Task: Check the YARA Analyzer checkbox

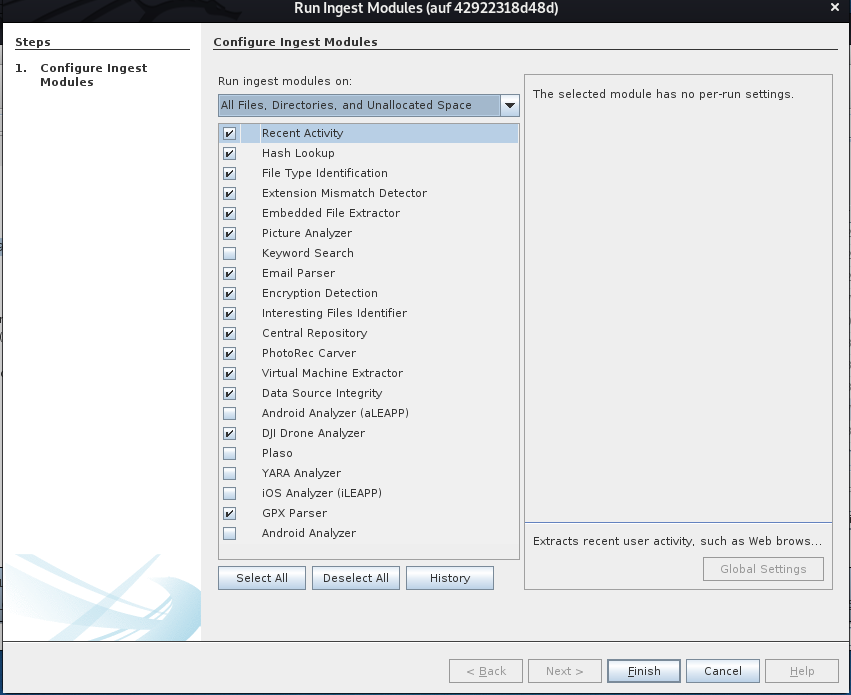Action: pos(230,473)
